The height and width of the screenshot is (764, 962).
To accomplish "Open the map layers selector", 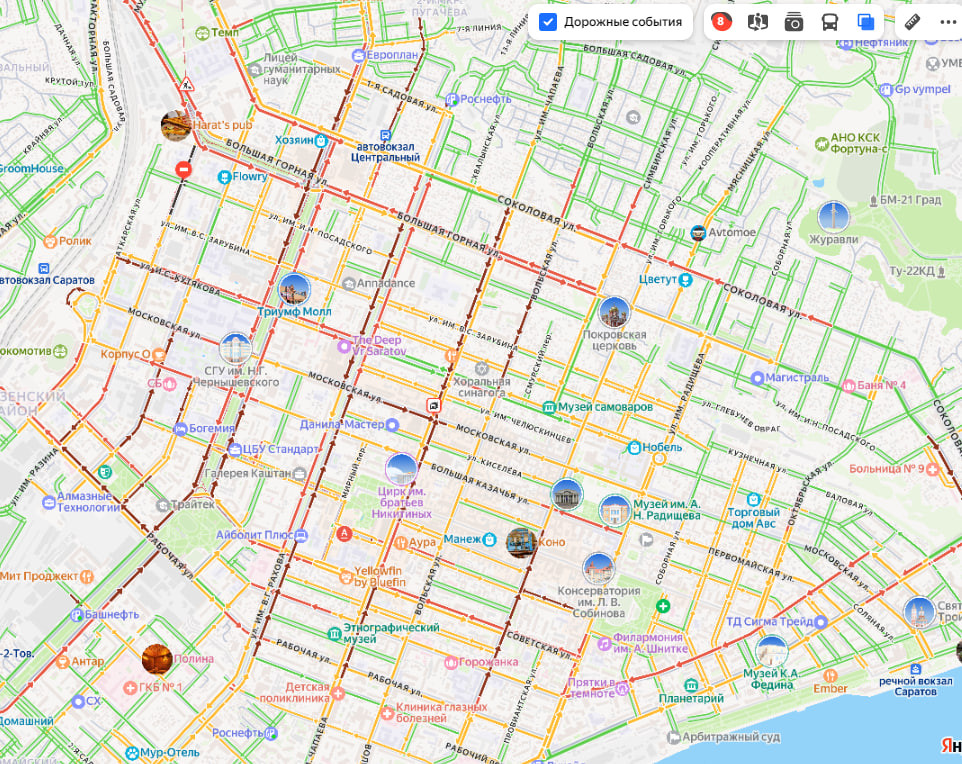I will [866, 22].
